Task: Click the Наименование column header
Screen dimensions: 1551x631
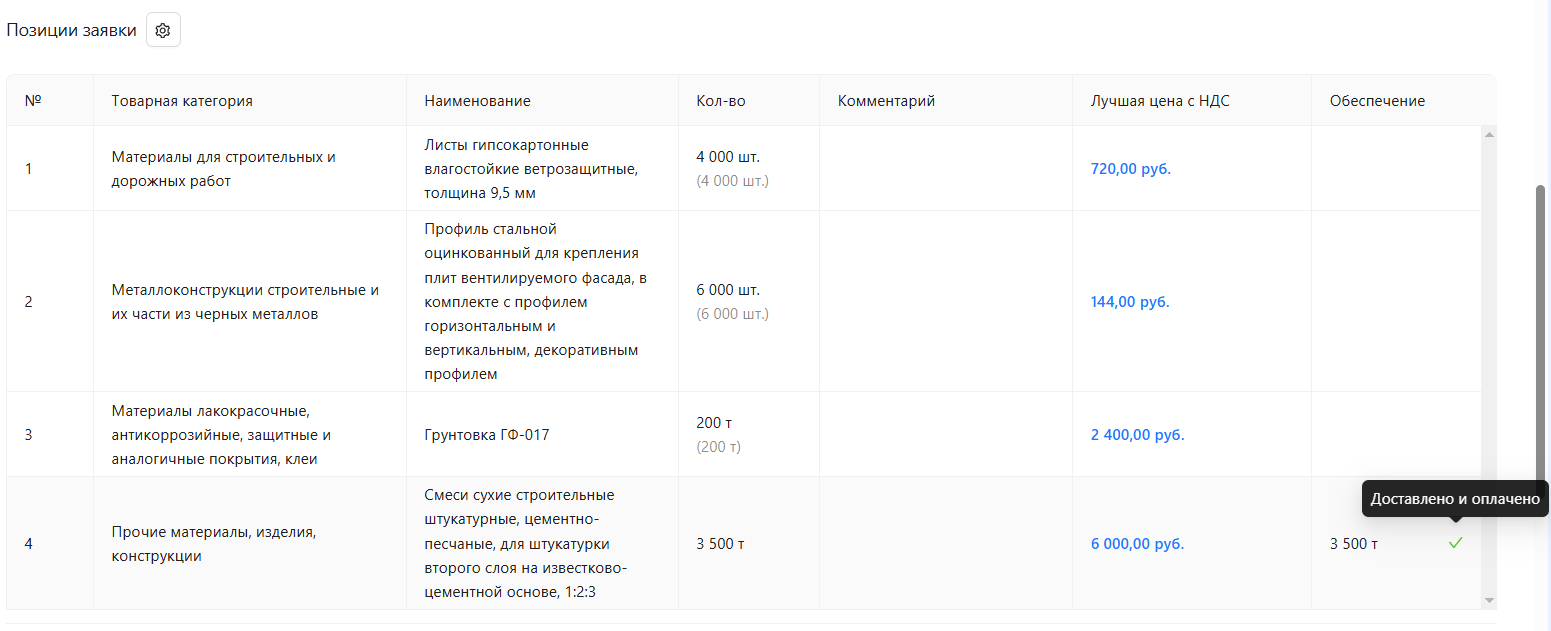Action: pos(477,101)
